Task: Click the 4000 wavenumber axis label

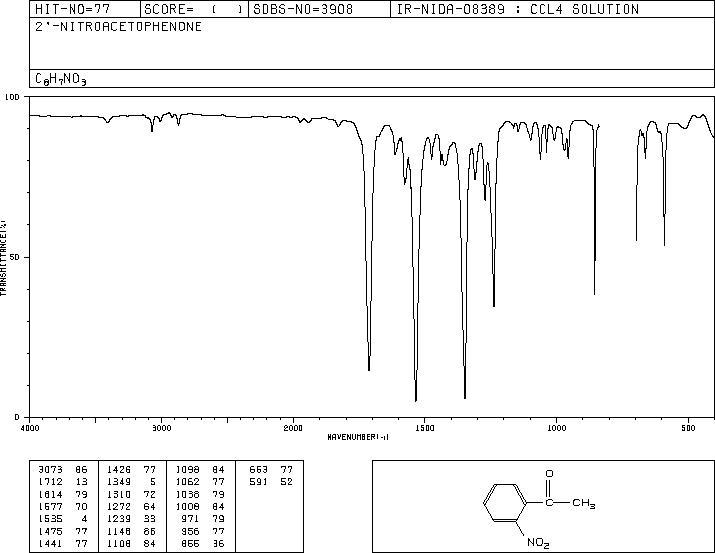Action: [x=30, y=428]
